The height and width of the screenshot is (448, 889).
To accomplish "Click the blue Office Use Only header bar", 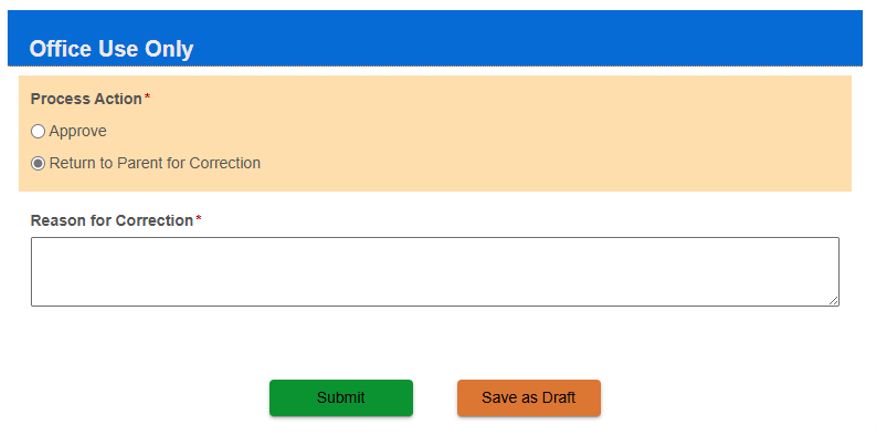I will tap(435, 38).
